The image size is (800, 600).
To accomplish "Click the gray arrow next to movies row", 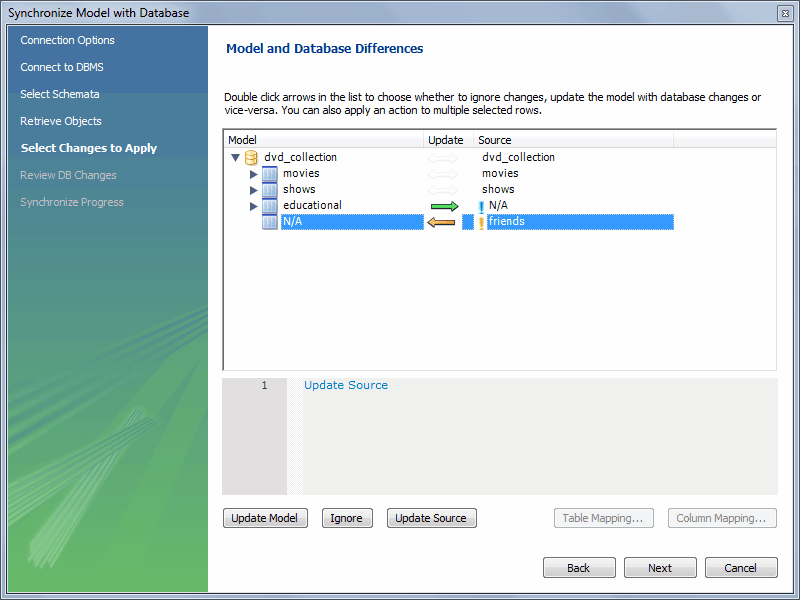I will pyautogui.click(x=444, y=173).
